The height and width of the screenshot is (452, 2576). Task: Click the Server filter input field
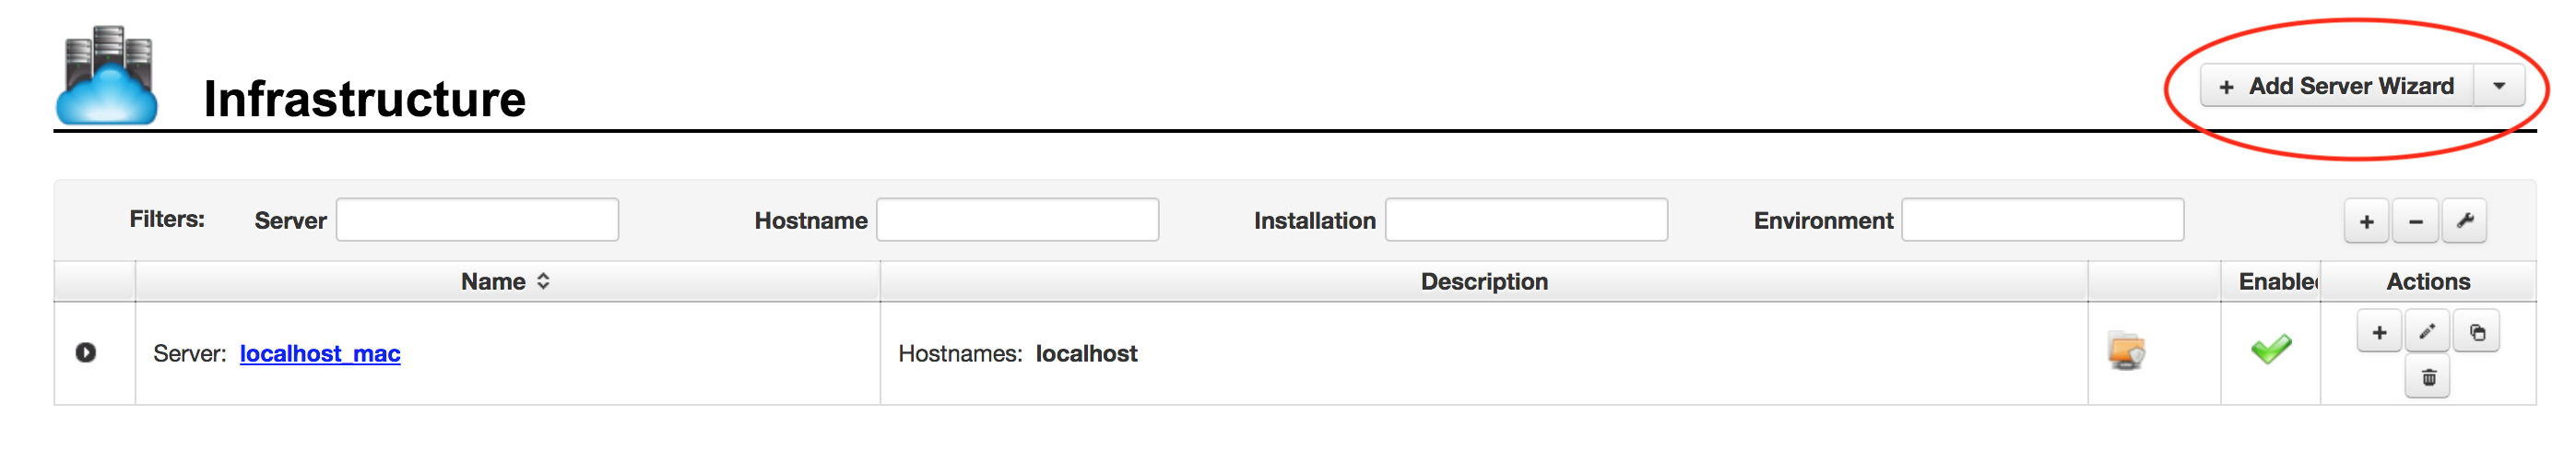477,219
